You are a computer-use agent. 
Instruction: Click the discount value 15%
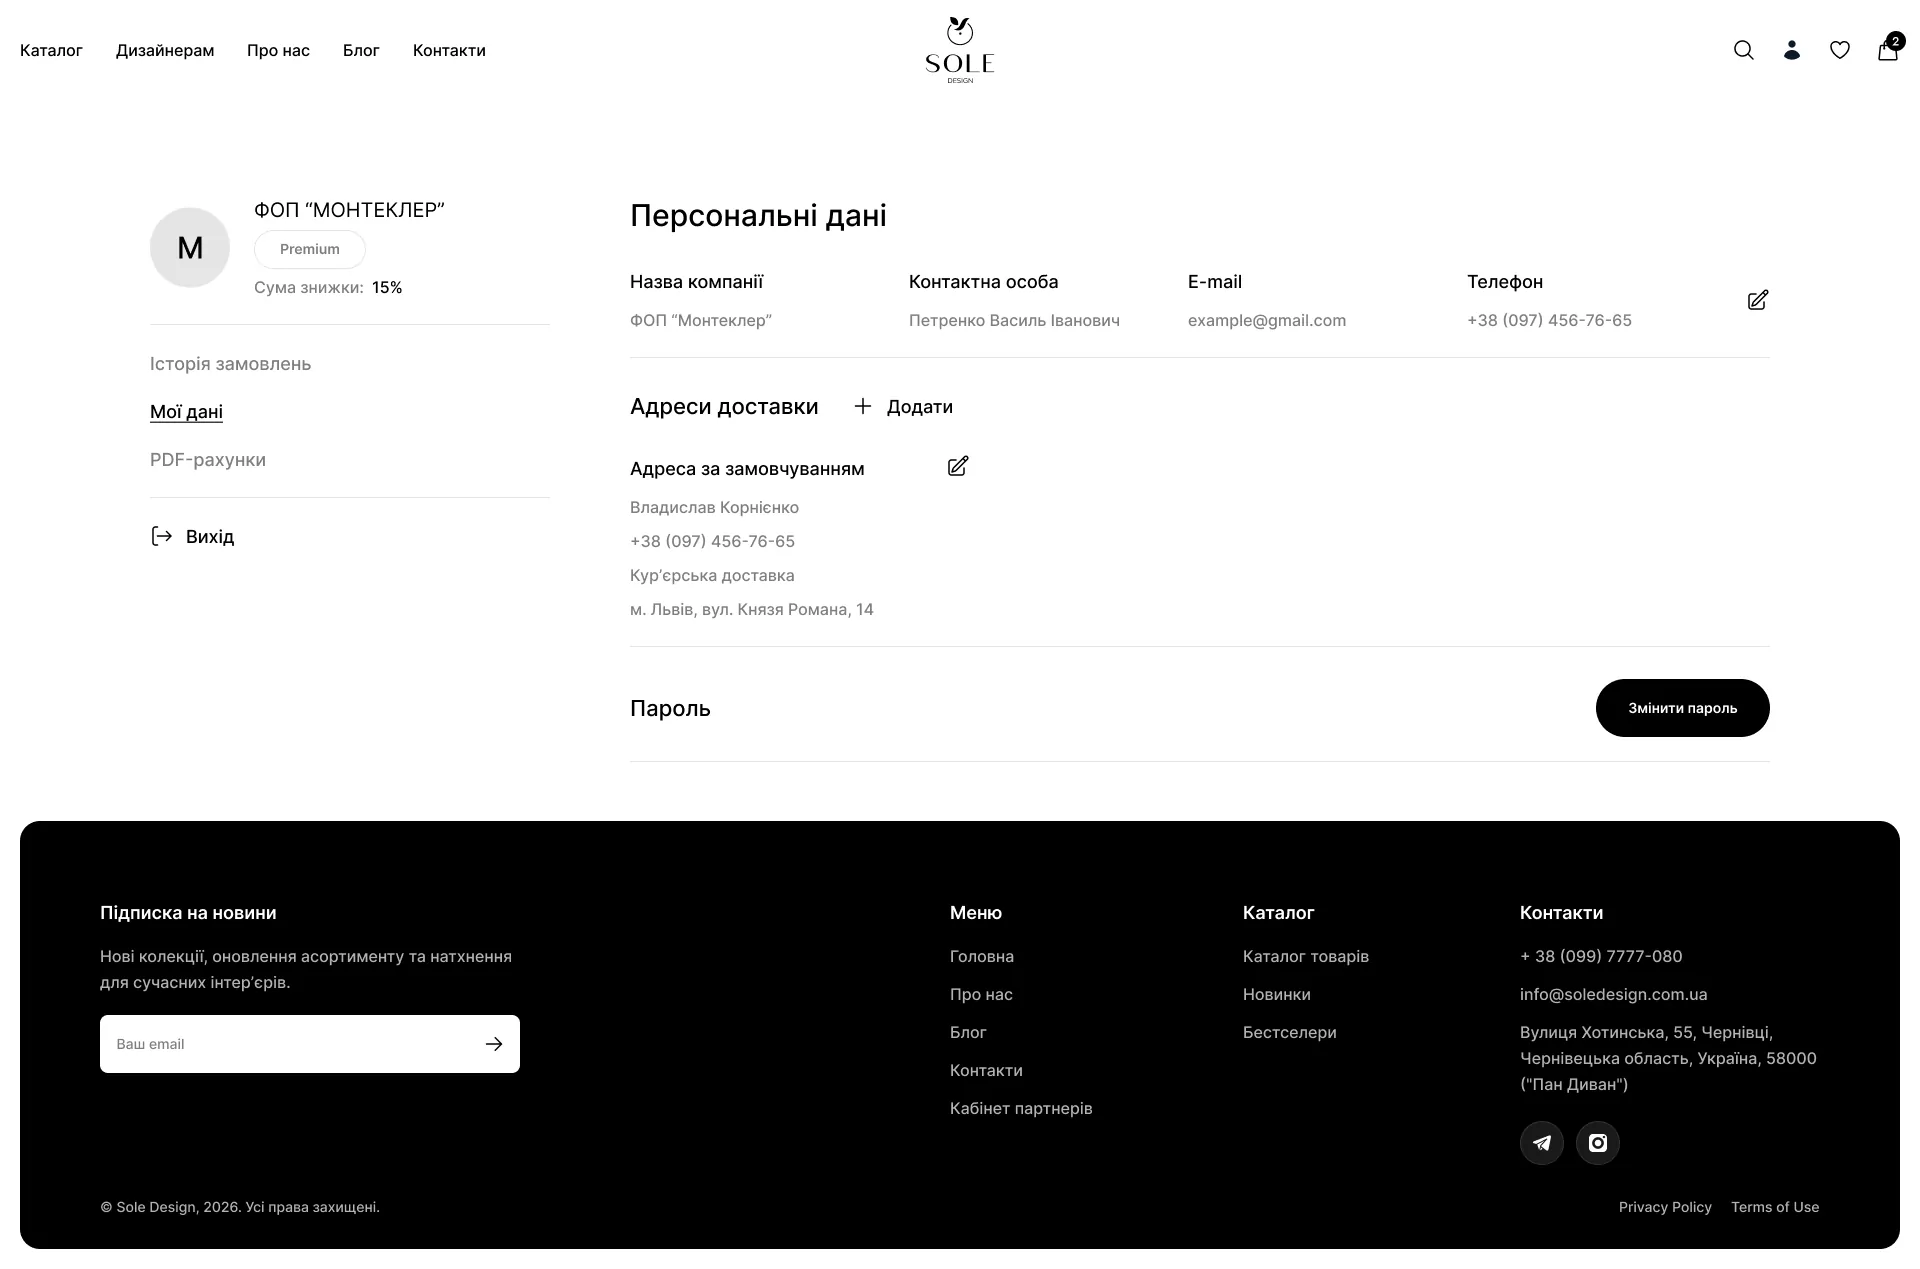(387, 288)
